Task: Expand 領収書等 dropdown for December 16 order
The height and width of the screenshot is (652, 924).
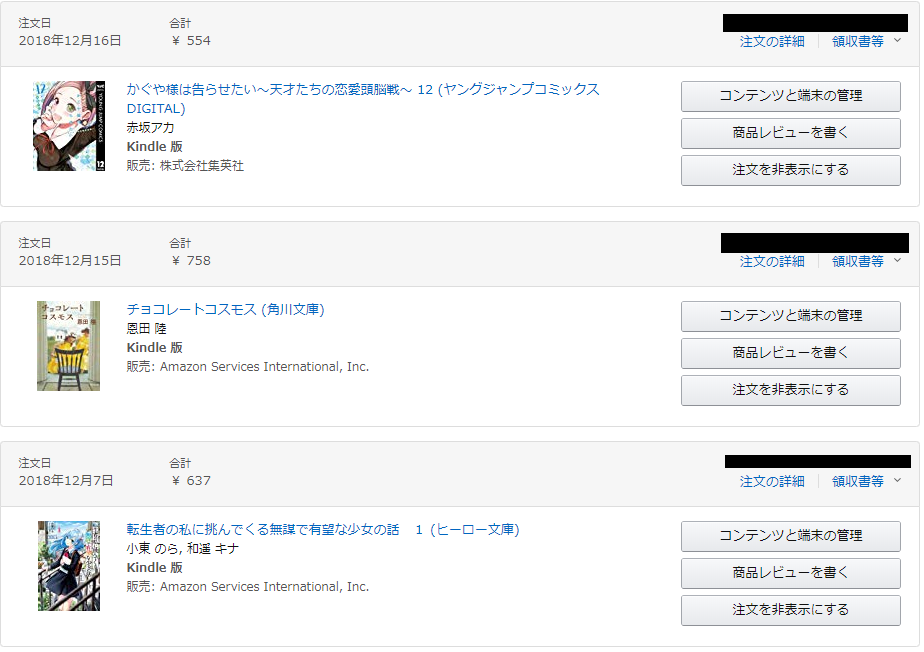Action: click(x=866, y=41)
